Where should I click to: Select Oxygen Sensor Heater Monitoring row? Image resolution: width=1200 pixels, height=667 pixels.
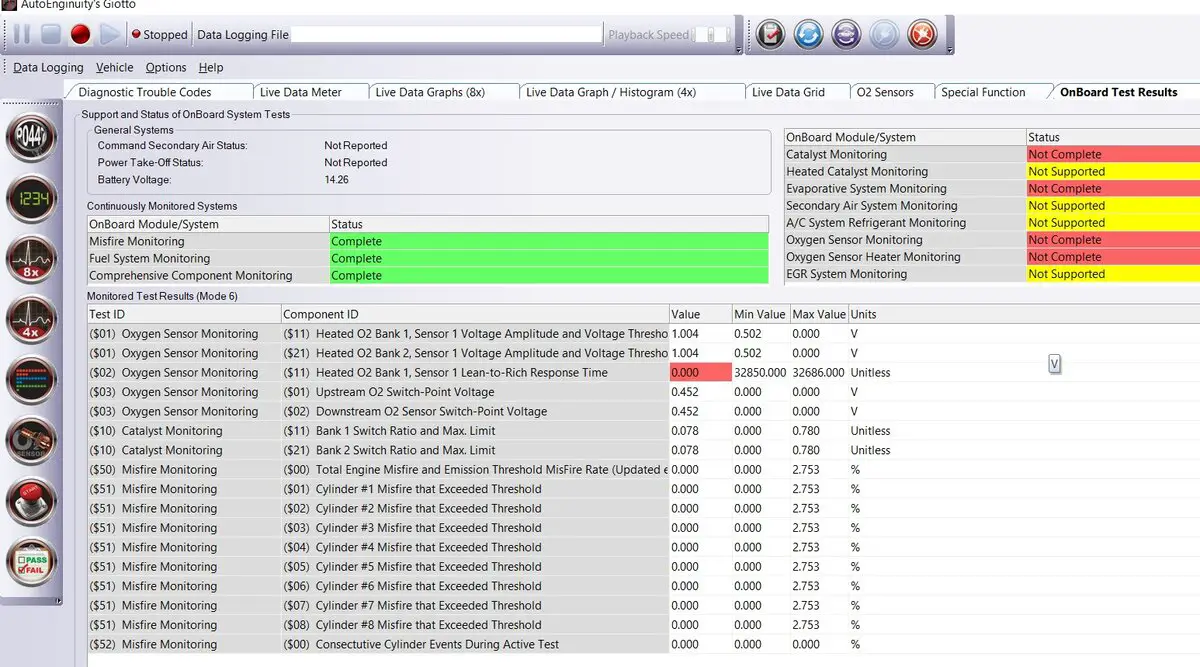(x=992, y=256)
